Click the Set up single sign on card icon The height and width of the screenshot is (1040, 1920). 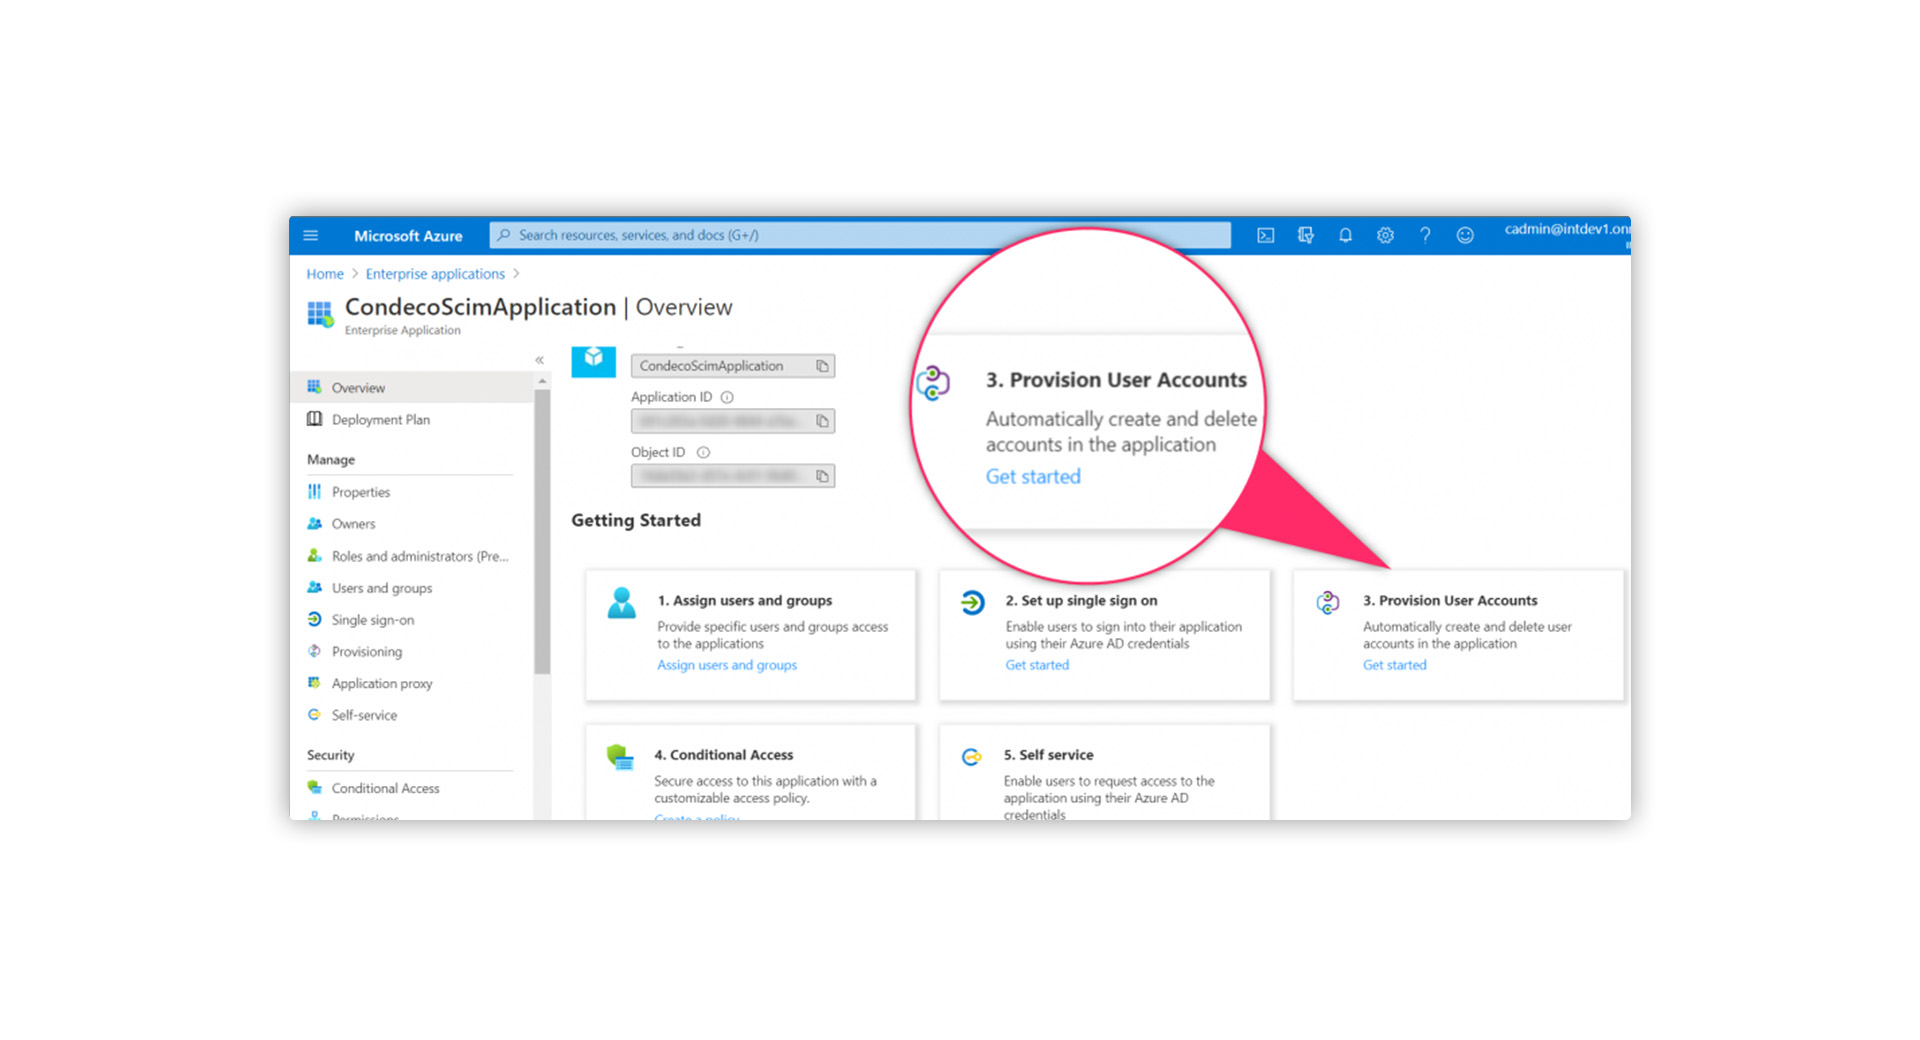click(x=973, y=602)
